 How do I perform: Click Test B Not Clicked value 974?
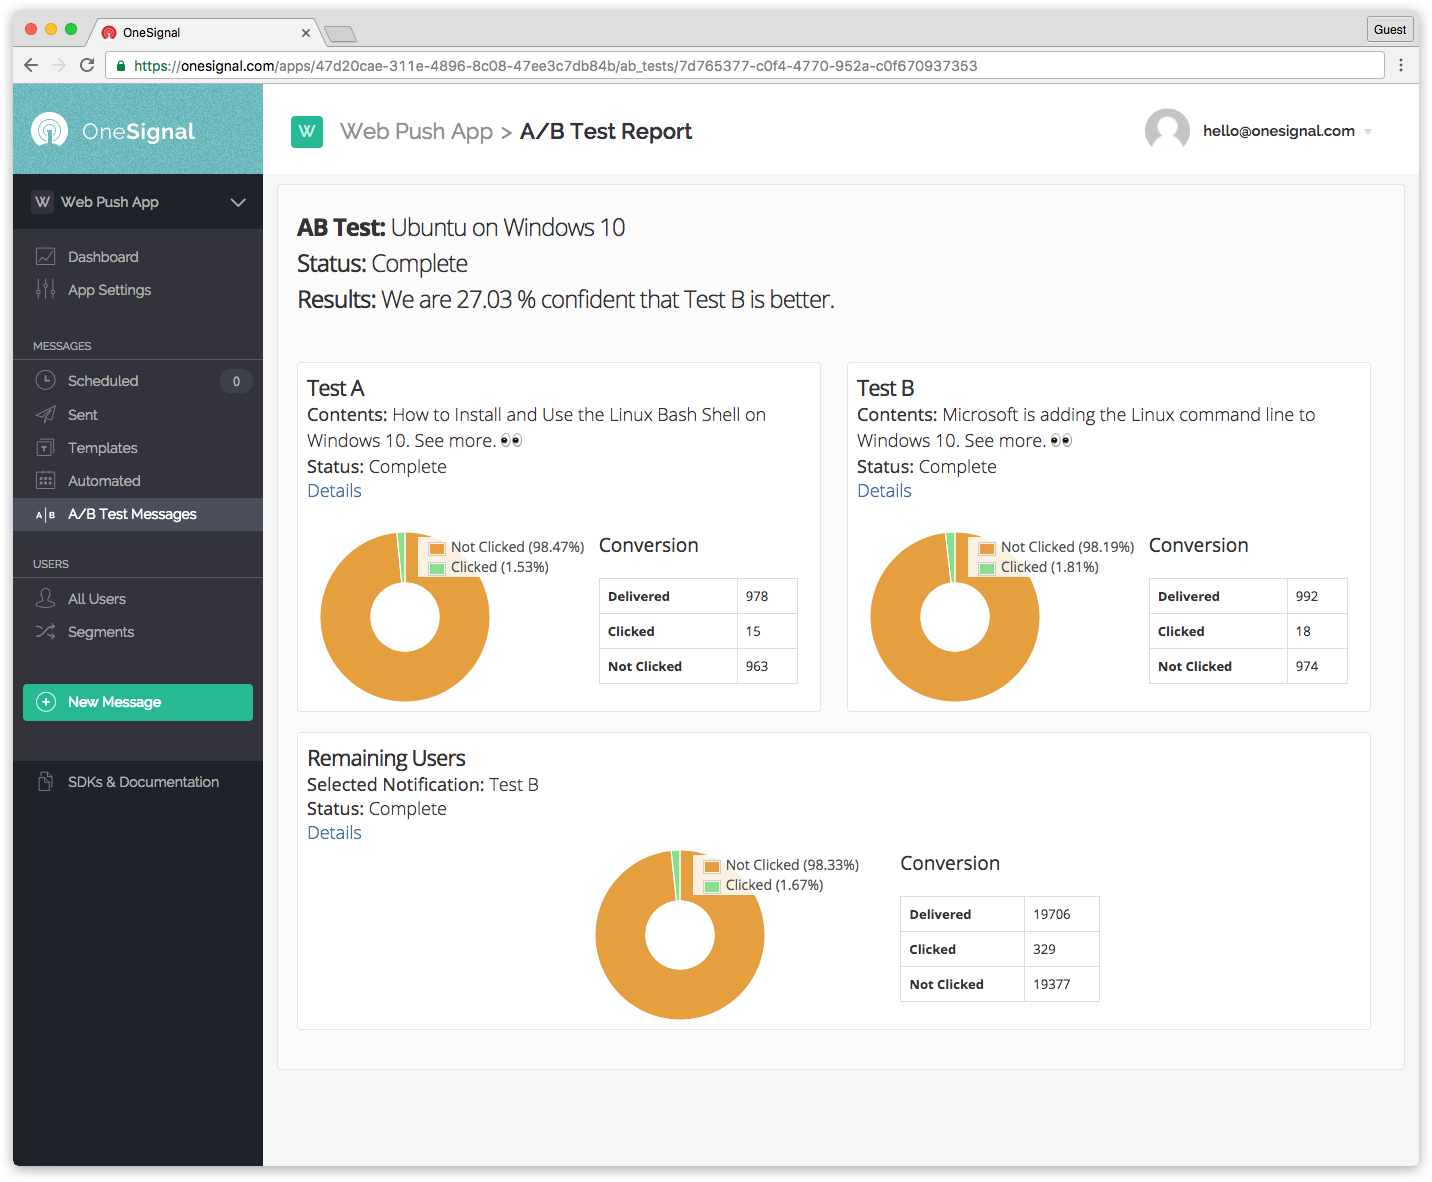(x=1307, y=666)
